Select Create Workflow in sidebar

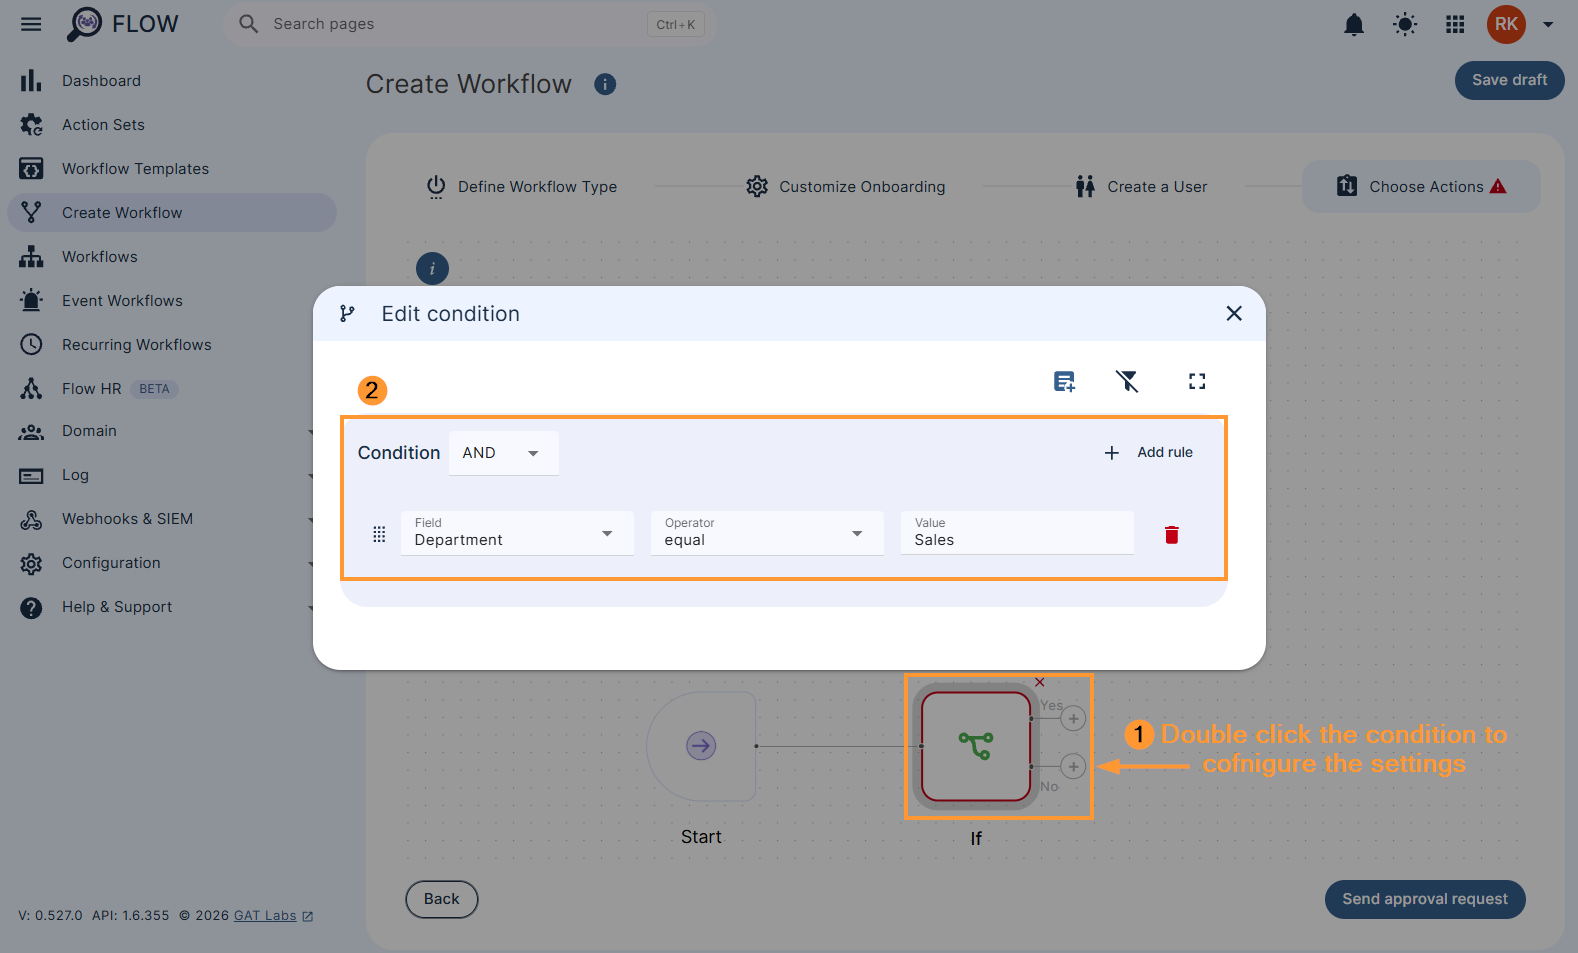[172, 213]
